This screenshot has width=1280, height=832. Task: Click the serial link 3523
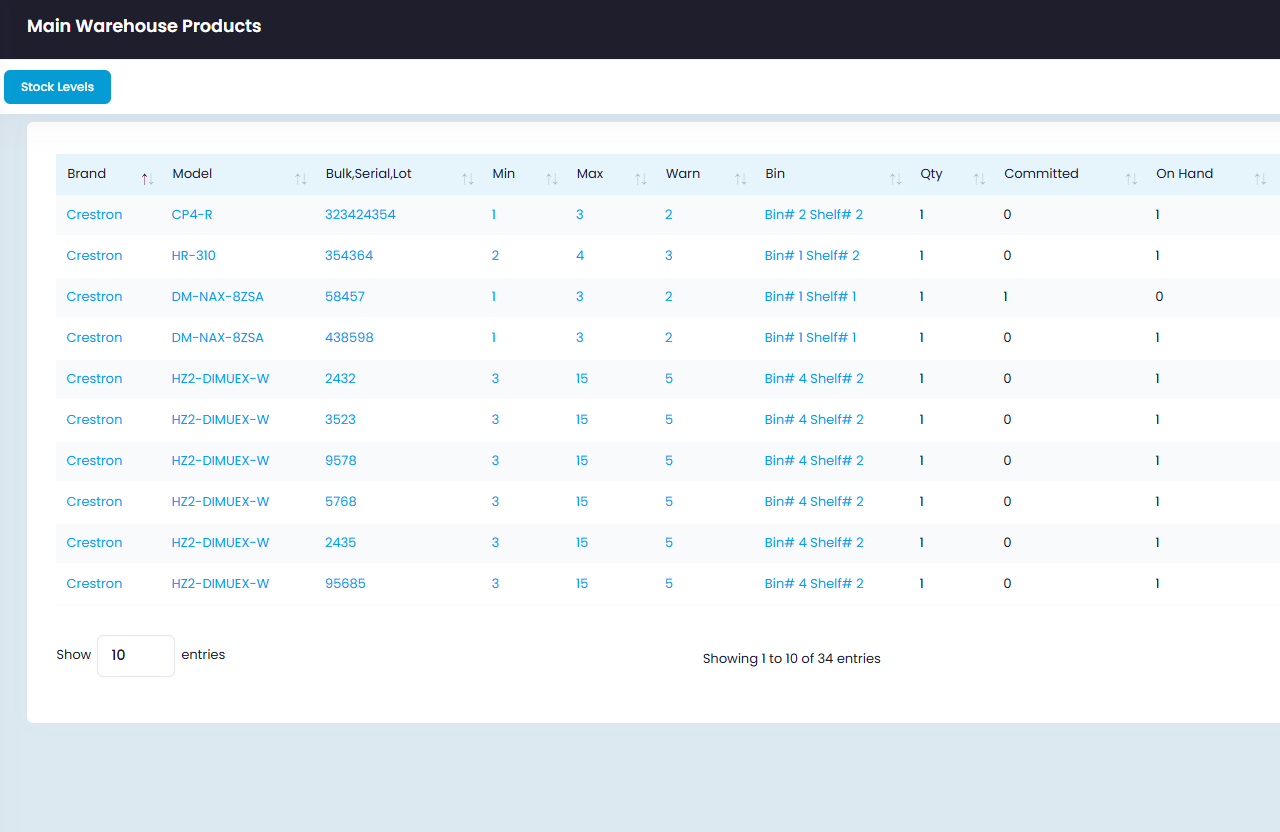pos(340,420)
